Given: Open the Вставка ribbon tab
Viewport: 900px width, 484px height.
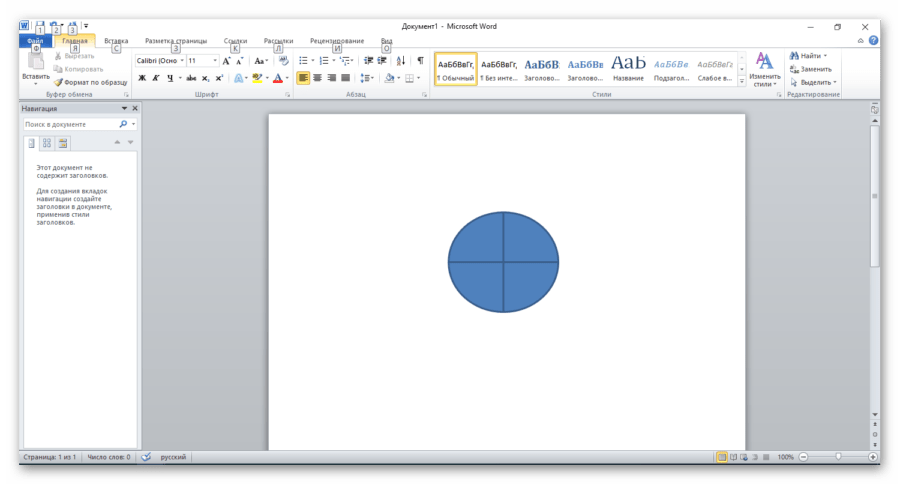Looking at the screenshot, I should coord(116,41).
